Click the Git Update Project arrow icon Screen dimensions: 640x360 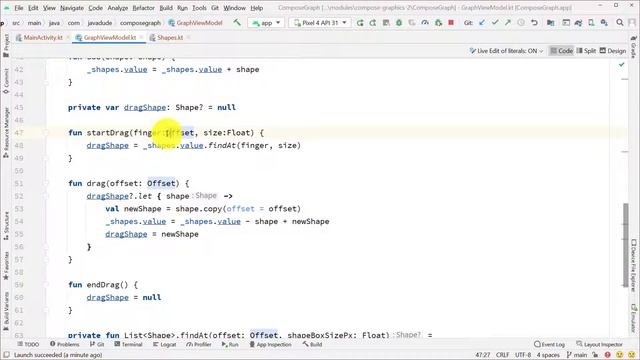(x=482, y=23)
